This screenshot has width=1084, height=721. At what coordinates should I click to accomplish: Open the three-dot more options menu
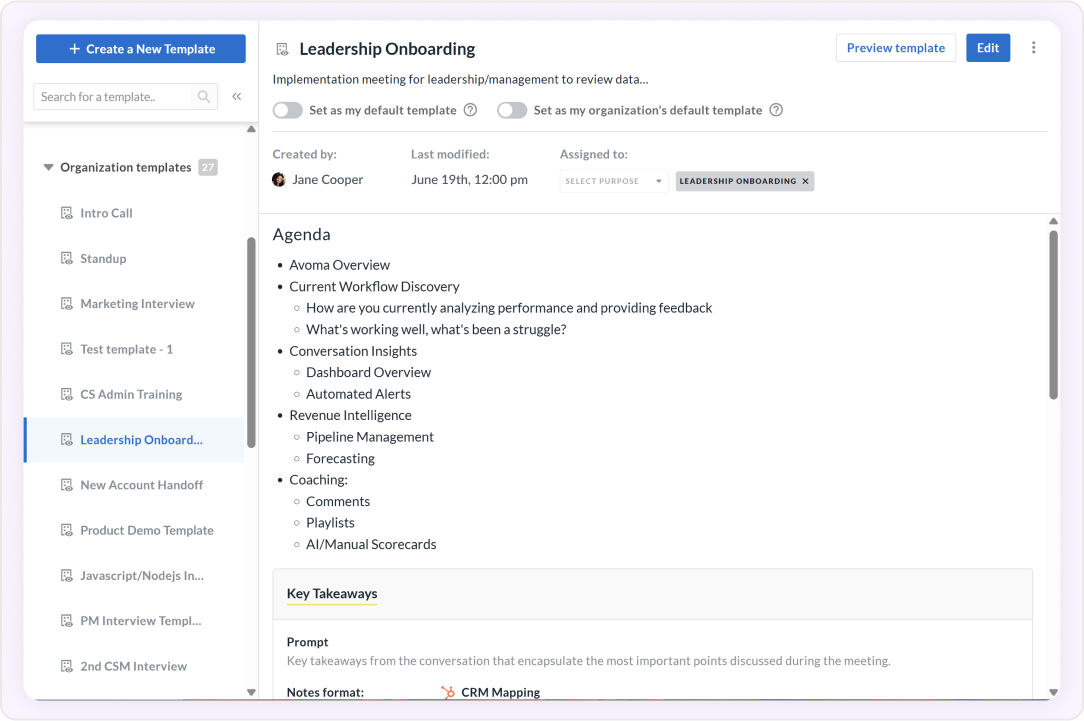coord(1034,48)
